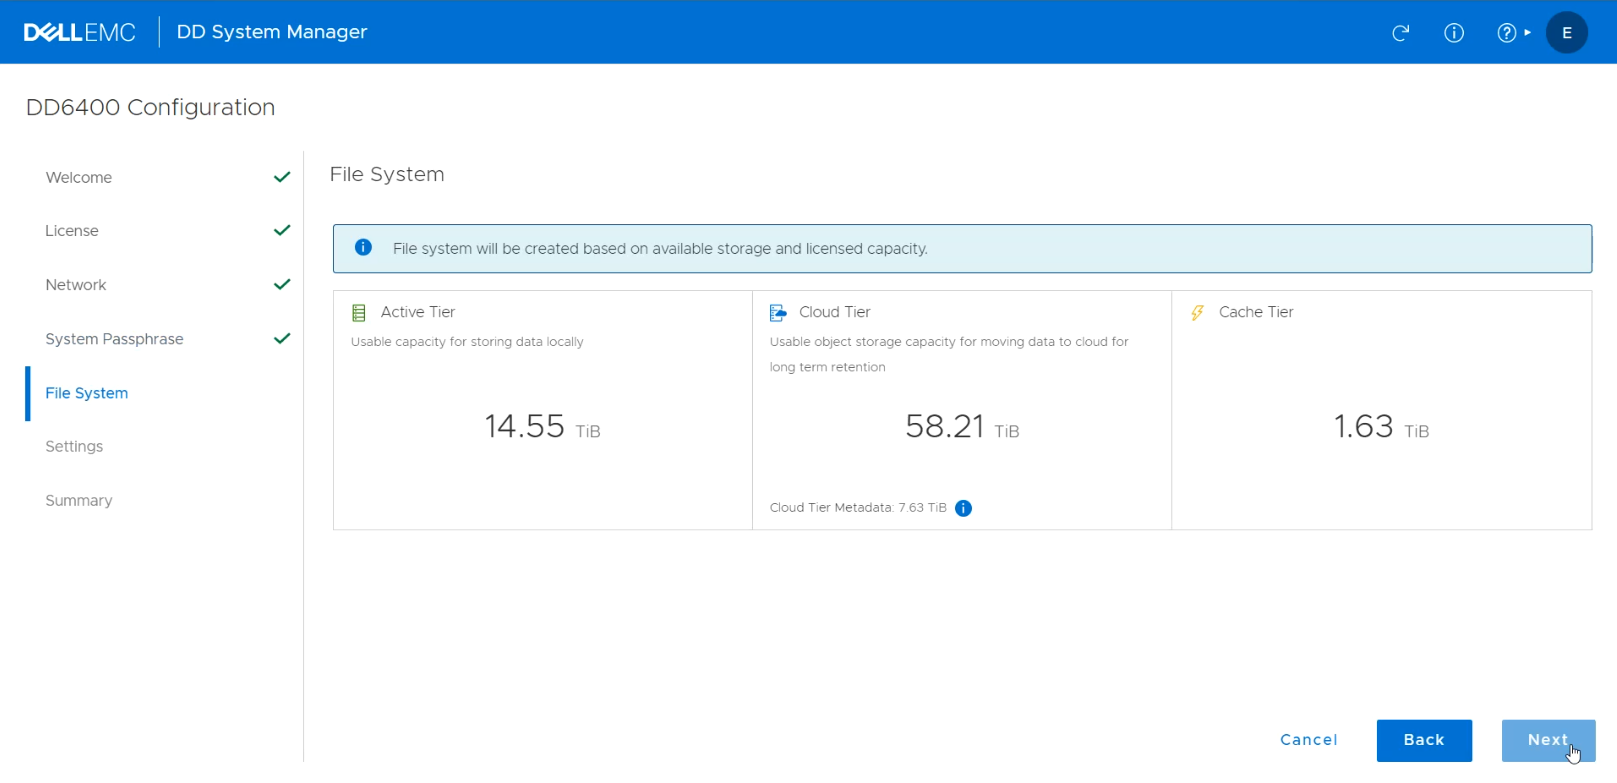Open the help question mark menu

[1514, 33]
